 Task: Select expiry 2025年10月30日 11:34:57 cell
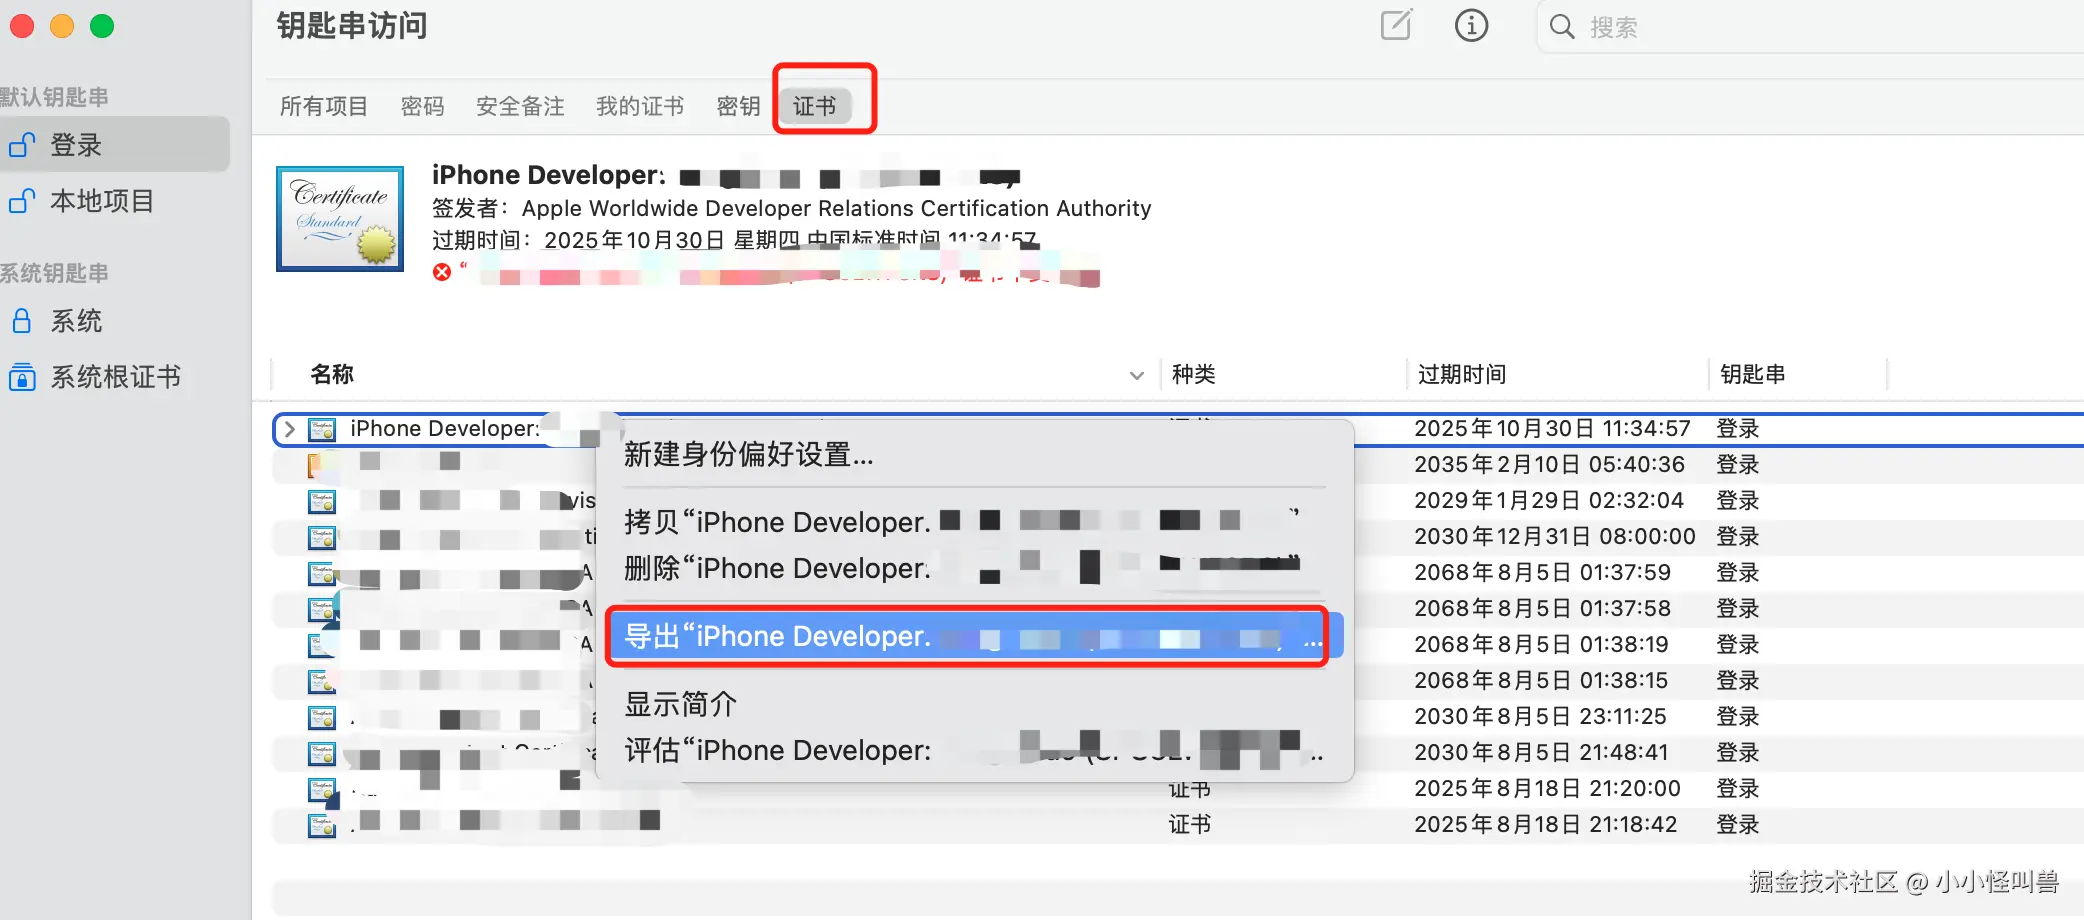click(x=1552, y=429)
